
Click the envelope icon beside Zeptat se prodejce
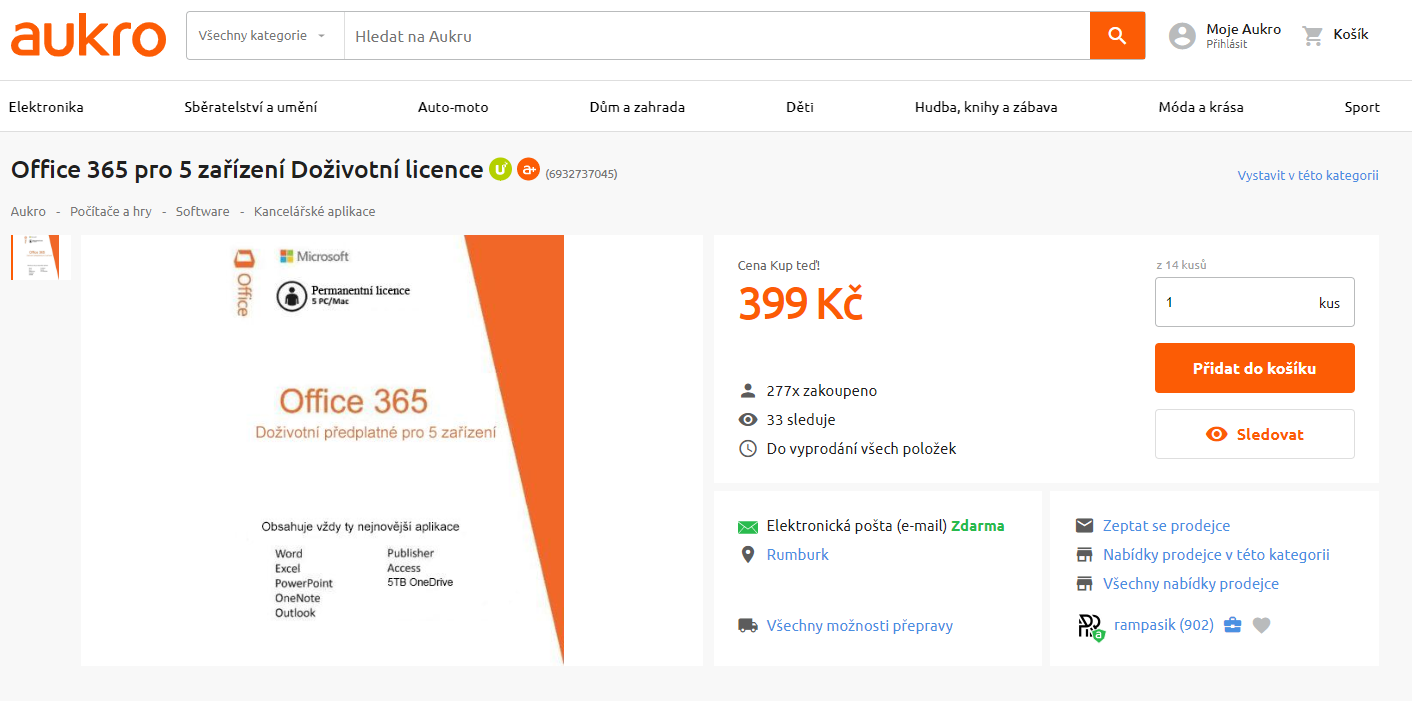click(1084, 526)
